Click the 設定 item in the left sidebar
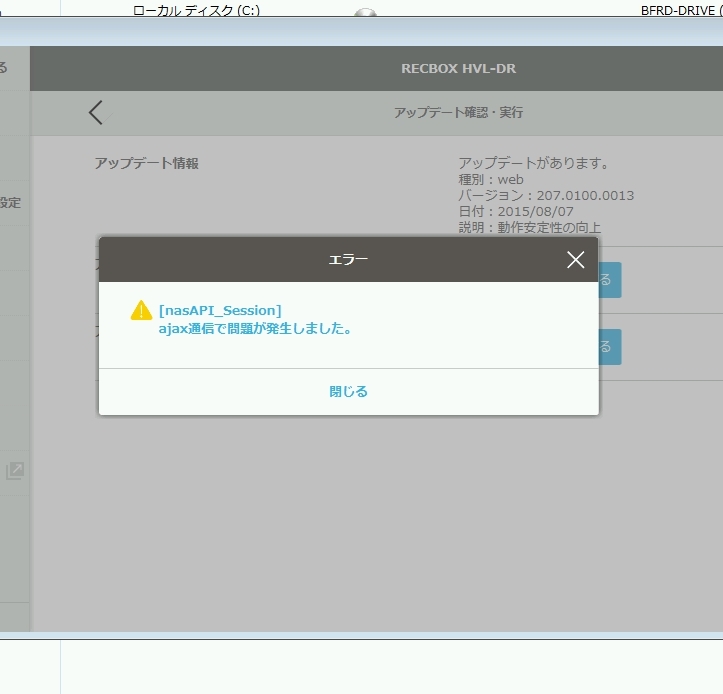The width and height of the screenshot is (723, 694). point(10,202)
